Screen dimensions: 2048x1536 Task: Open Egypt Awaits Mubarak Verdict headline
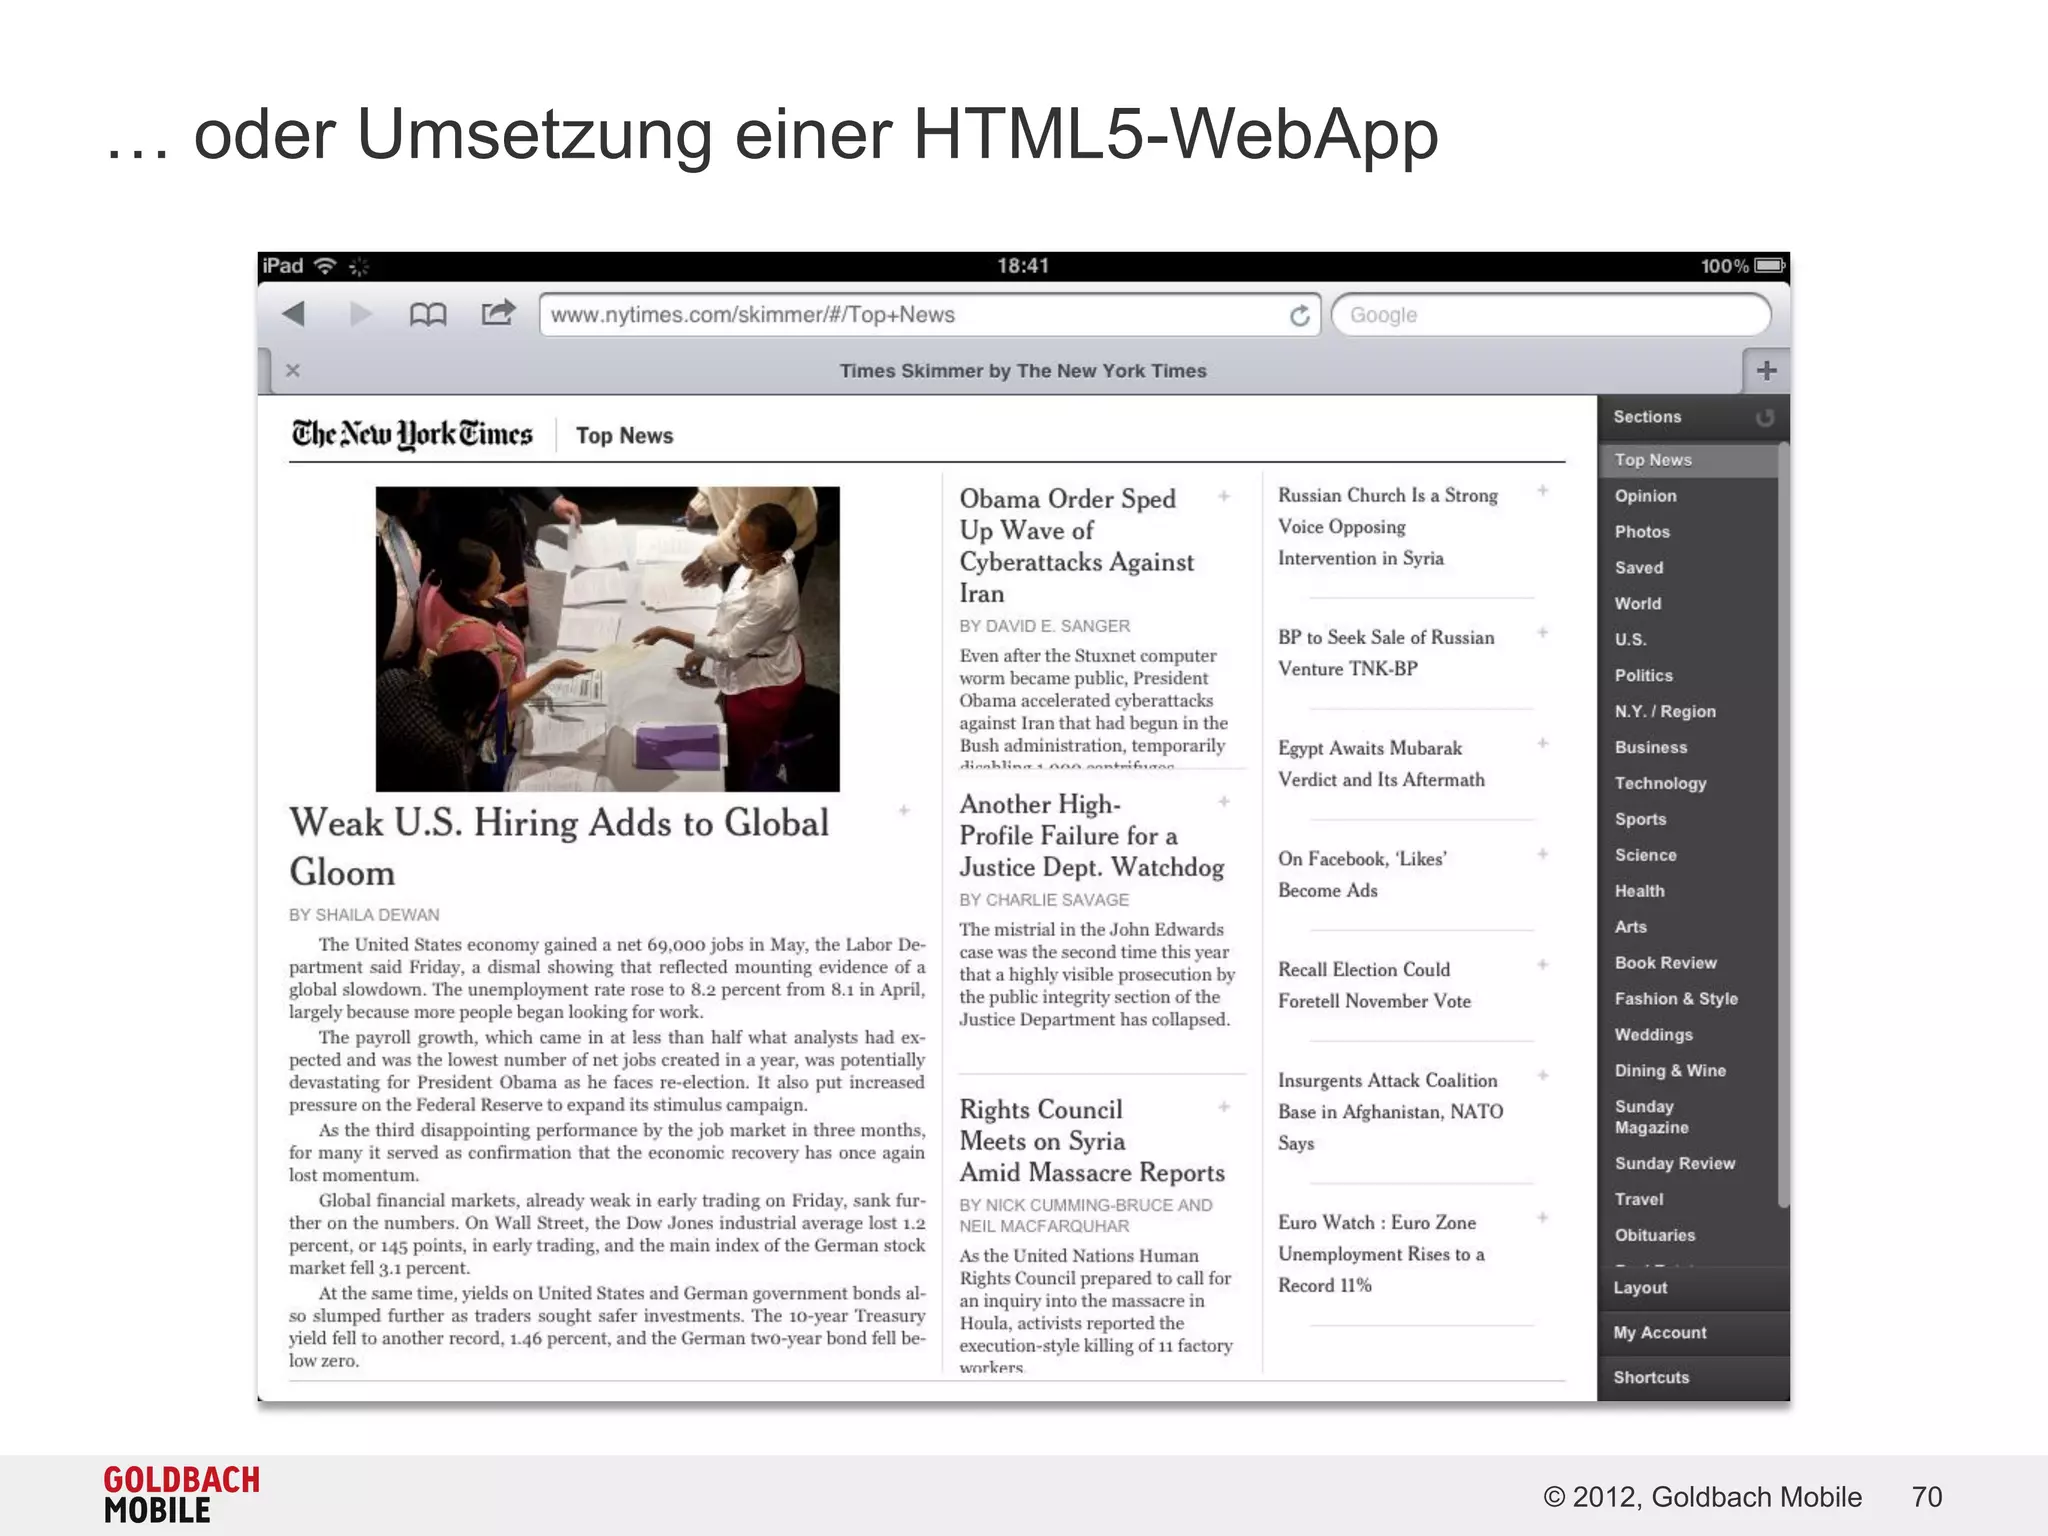click(1381, 764)
